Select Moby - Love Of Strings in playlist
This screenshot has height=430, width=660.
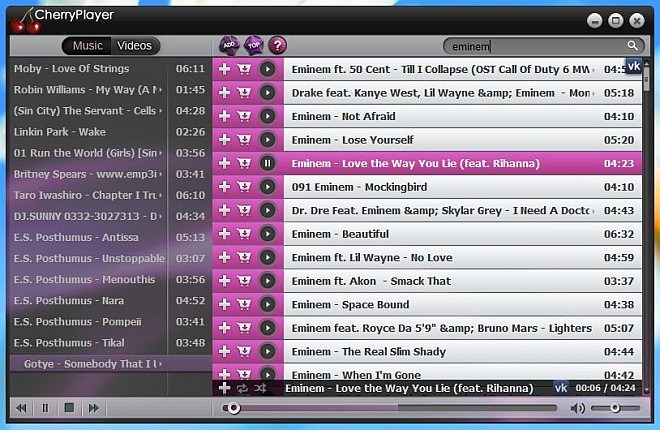(x=109, y=69)
